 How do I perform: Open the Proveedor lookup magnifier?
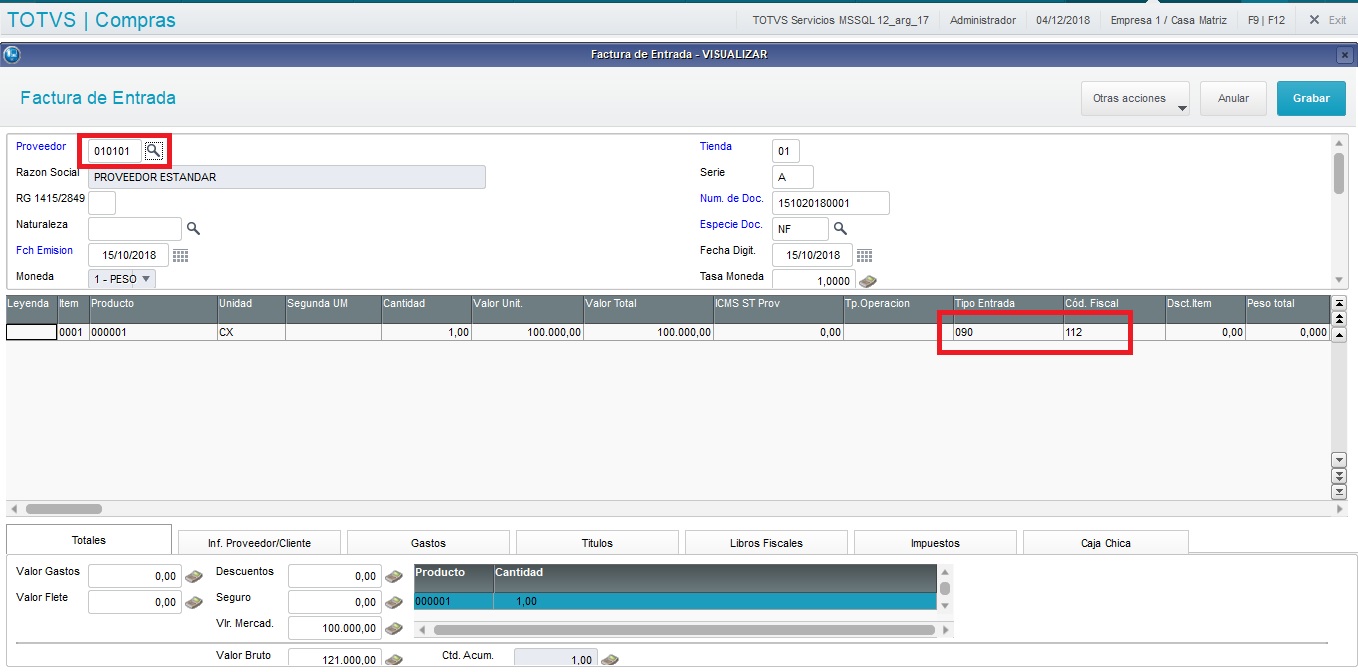153,151
